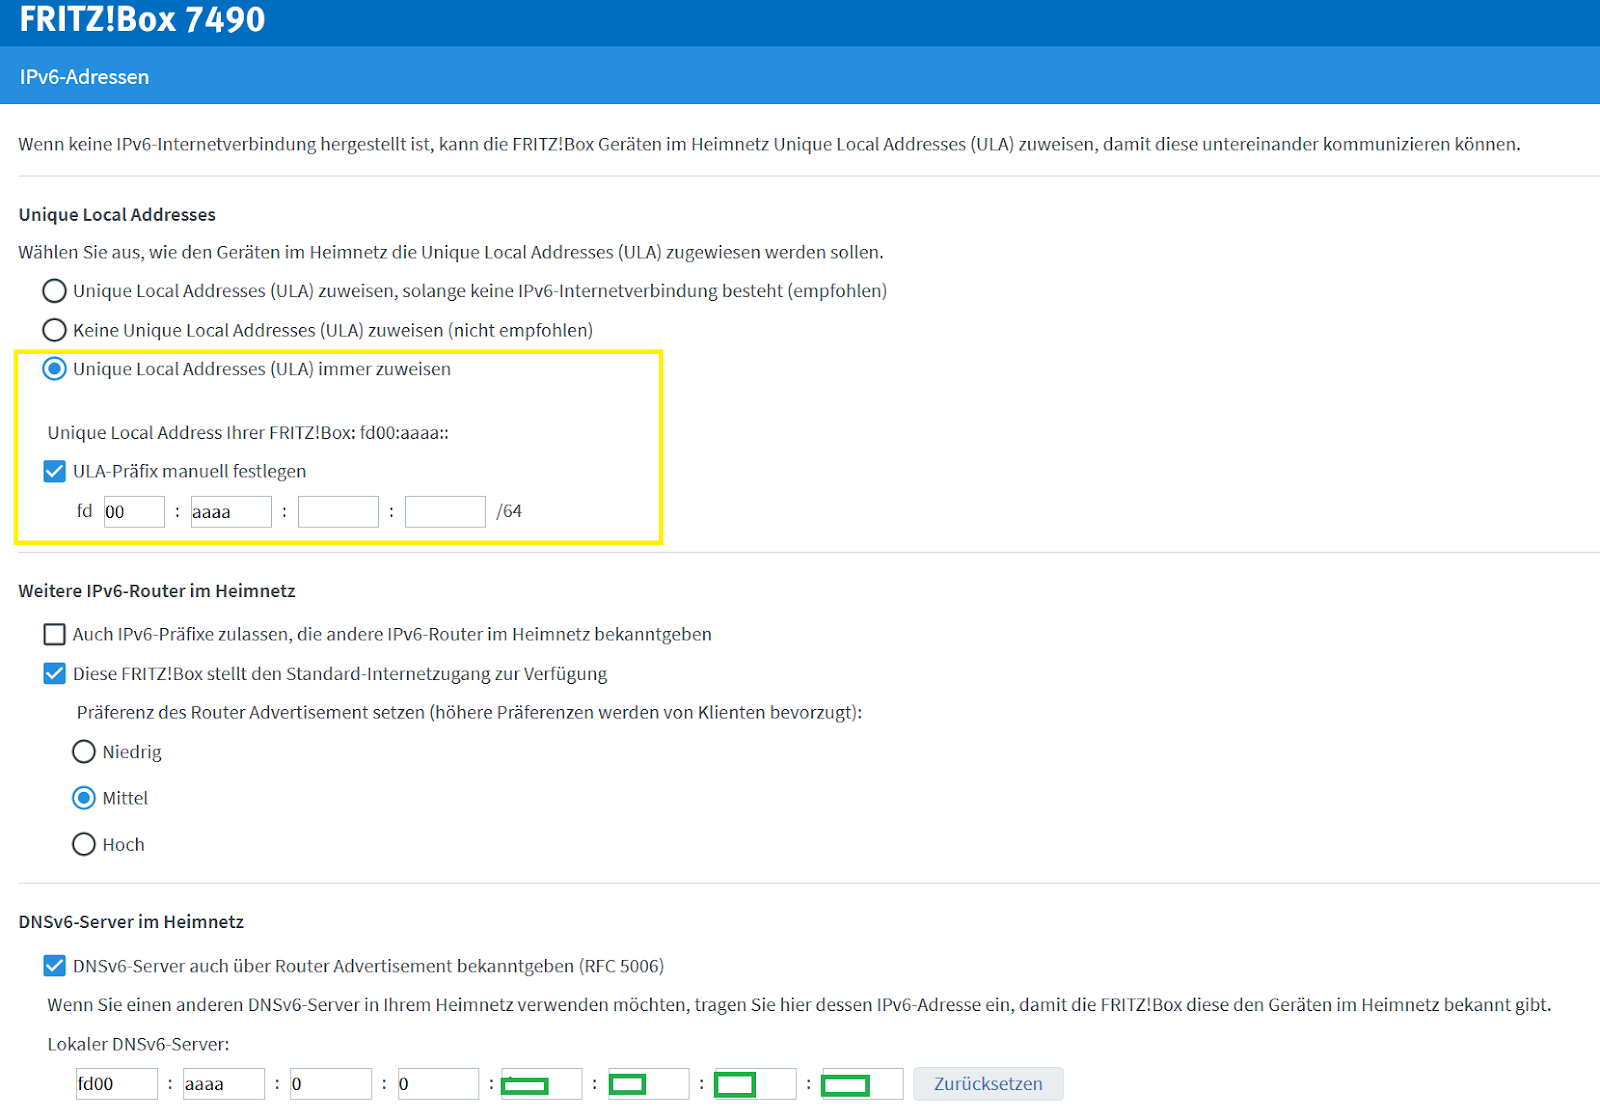Viewport: 1600px width, 1120px height.
Task: Toggle Diese FRITZ!Box stellt den Standard-Internetzugang checkbox
Action: click(54, 674)
